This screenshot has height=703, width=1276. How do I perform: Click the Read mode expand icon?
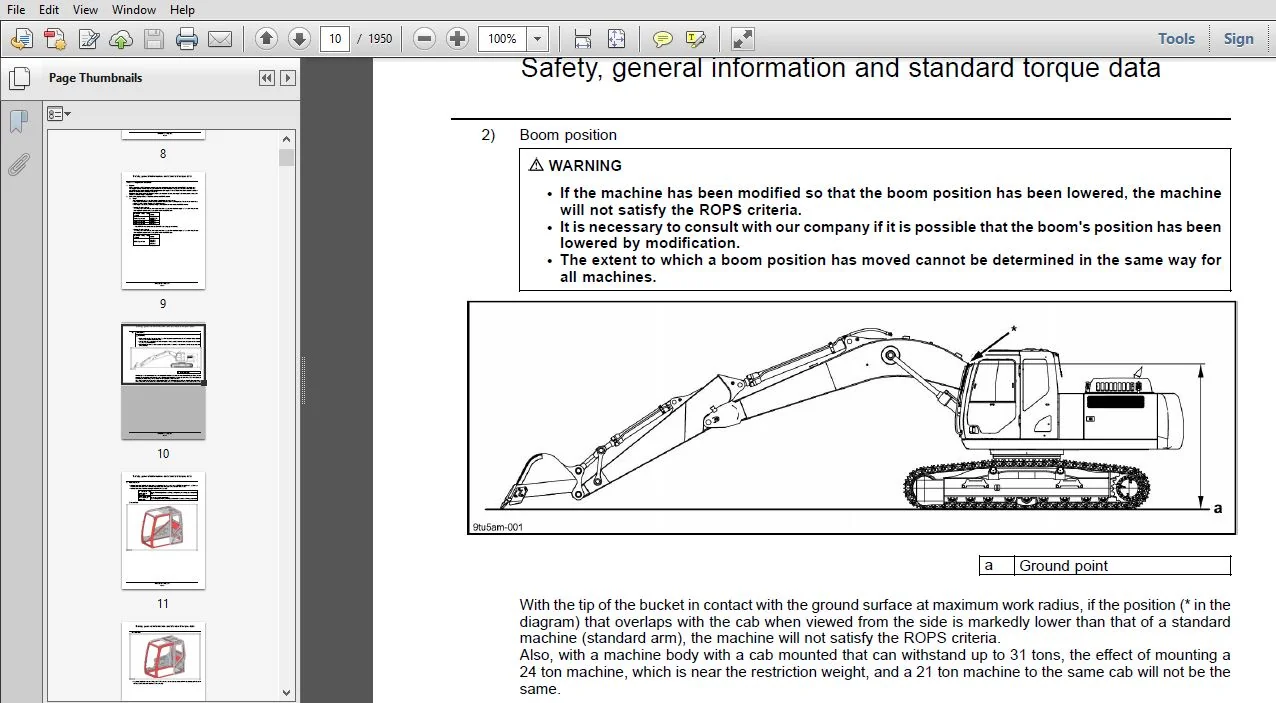pos(742,39)
